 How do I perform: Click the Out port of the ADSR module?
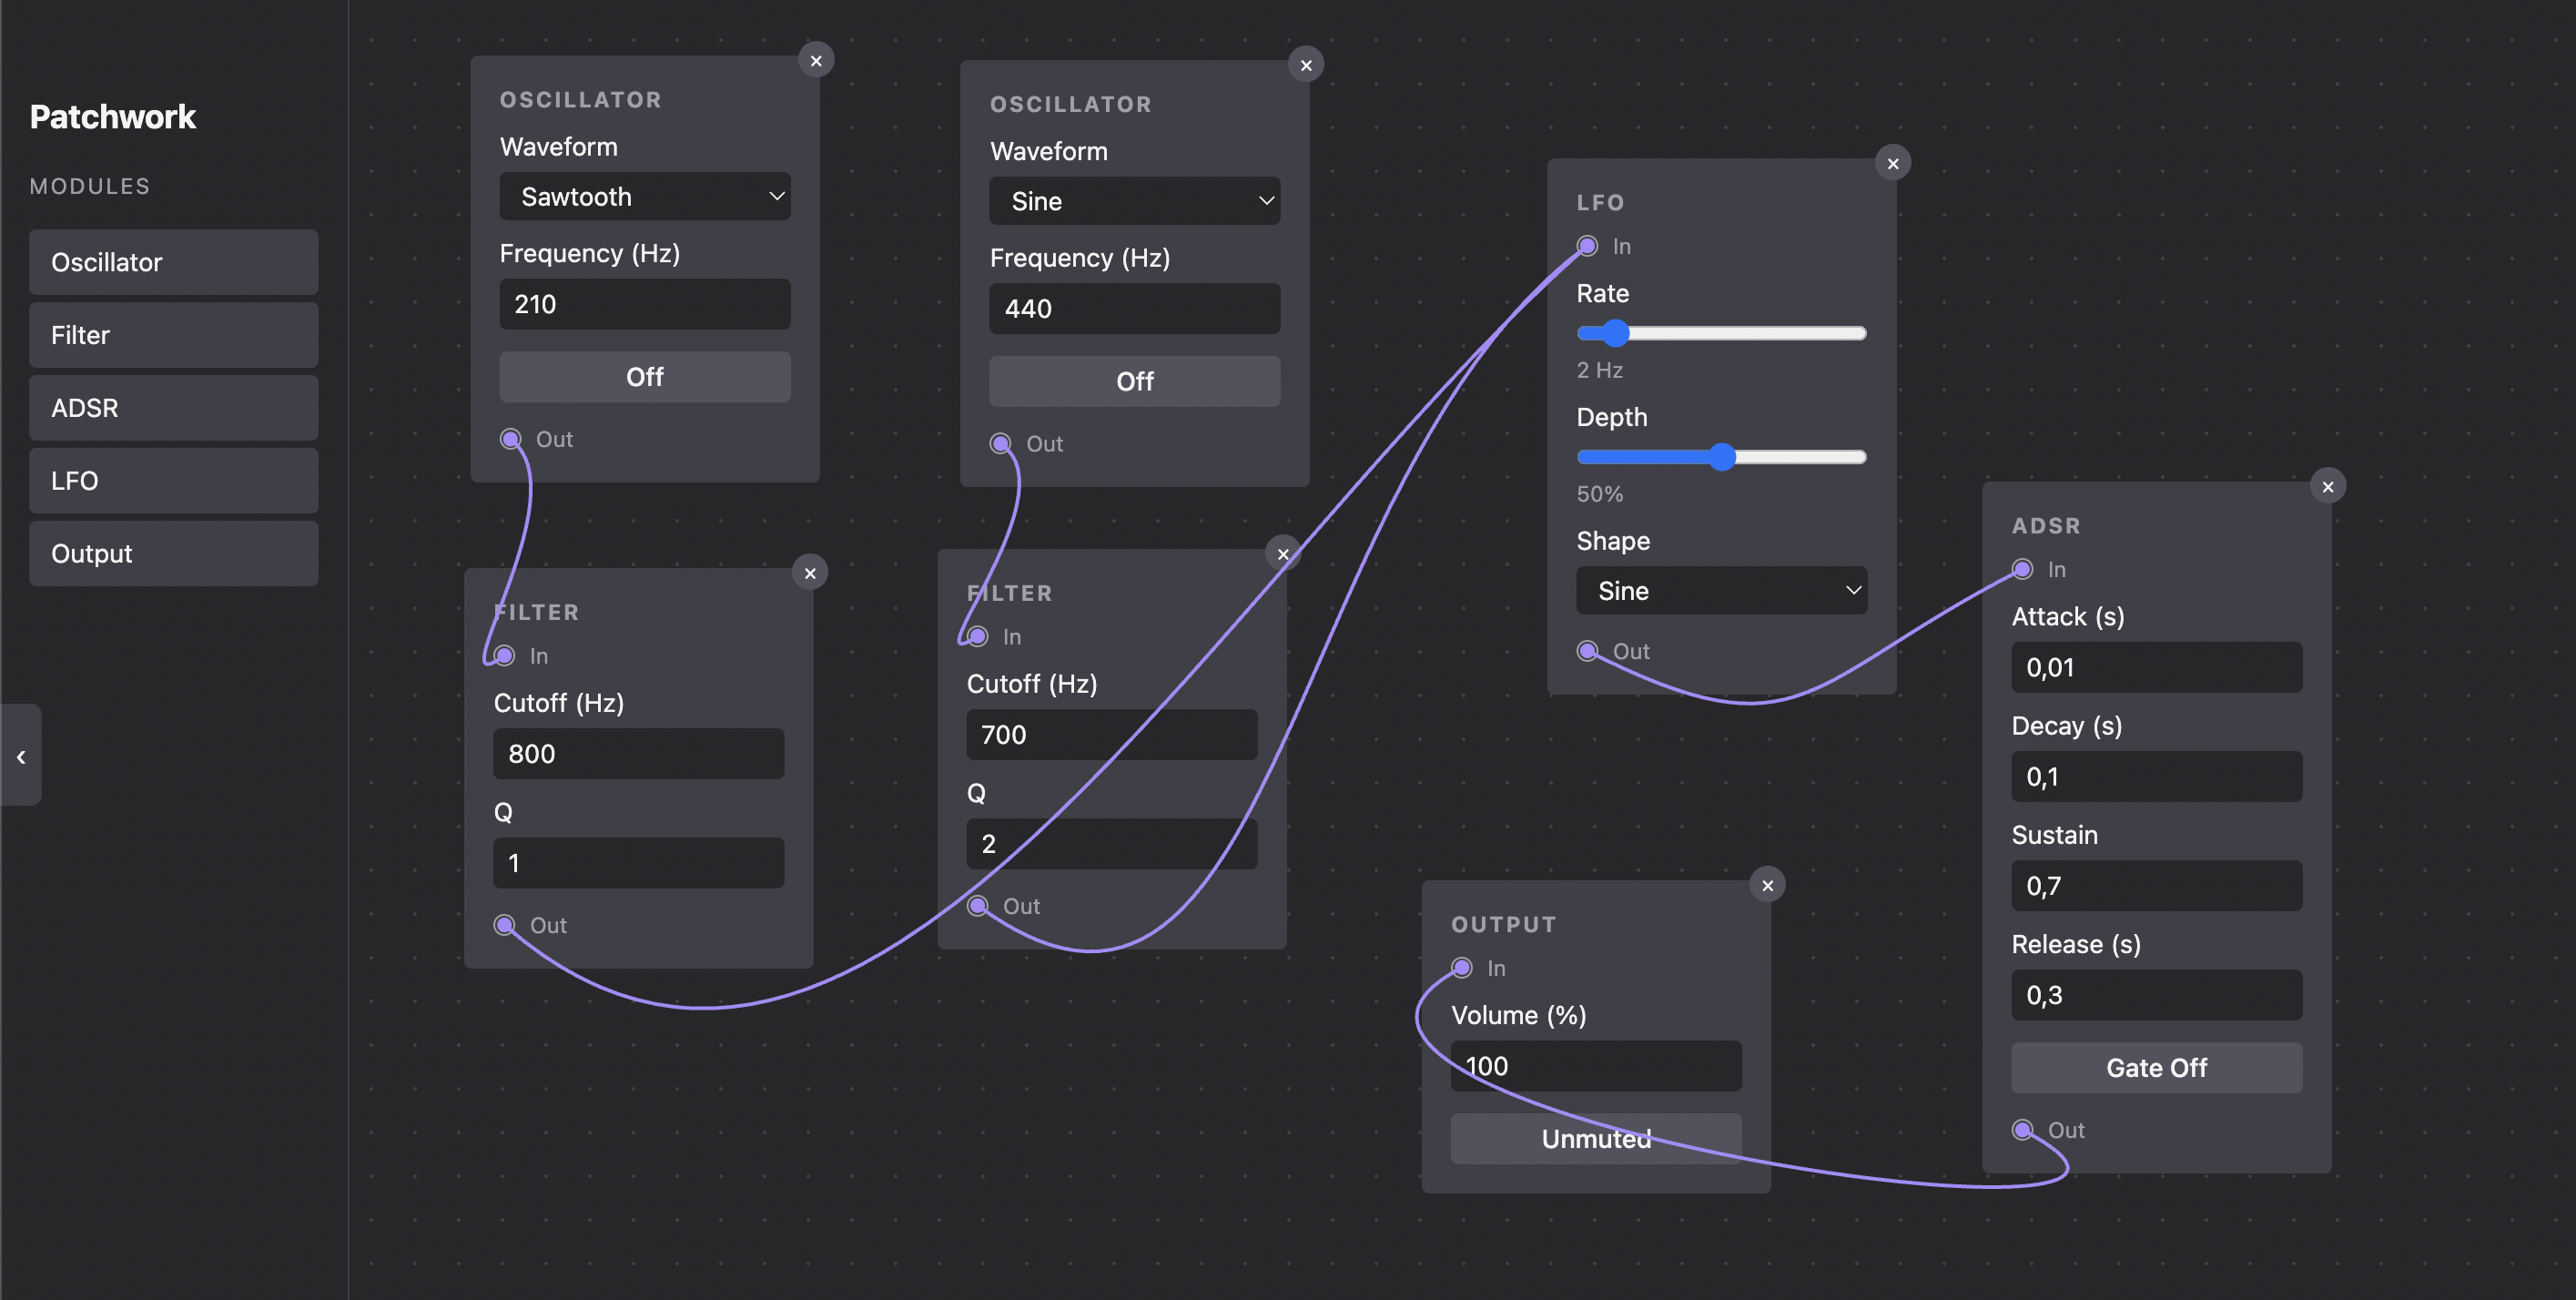[x=2024, y=1129]
